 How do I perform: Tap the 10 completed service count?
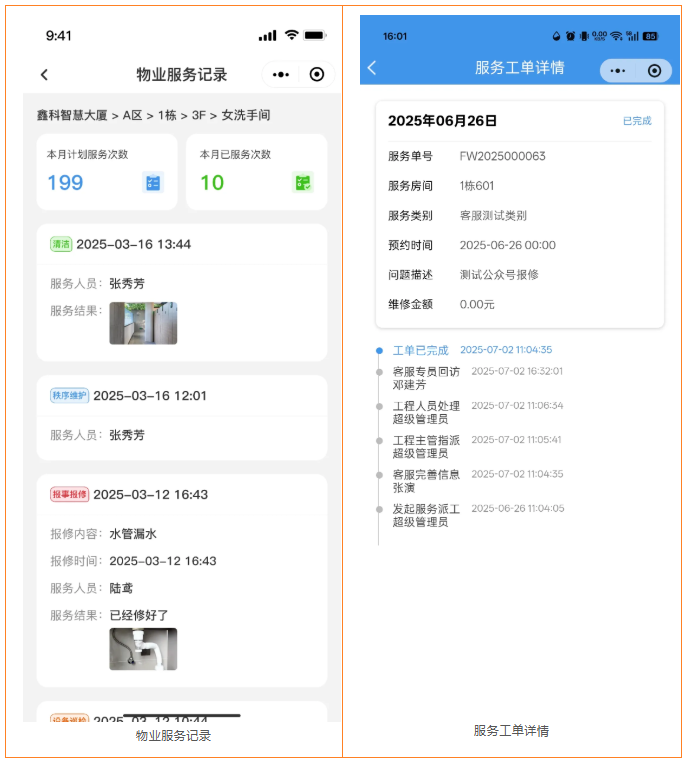click(212, 183)
